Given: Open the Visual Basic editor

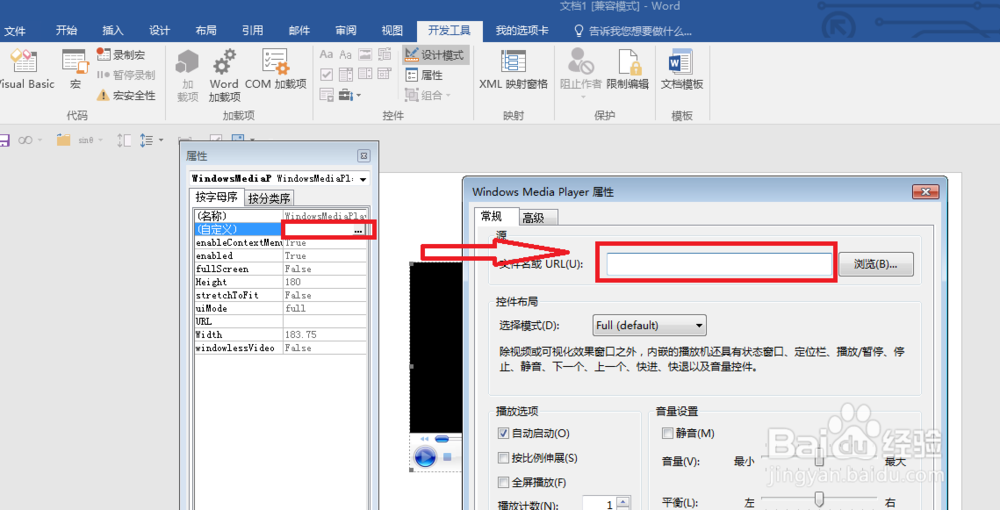Looking at the screenshot, I should coord(26,69).
